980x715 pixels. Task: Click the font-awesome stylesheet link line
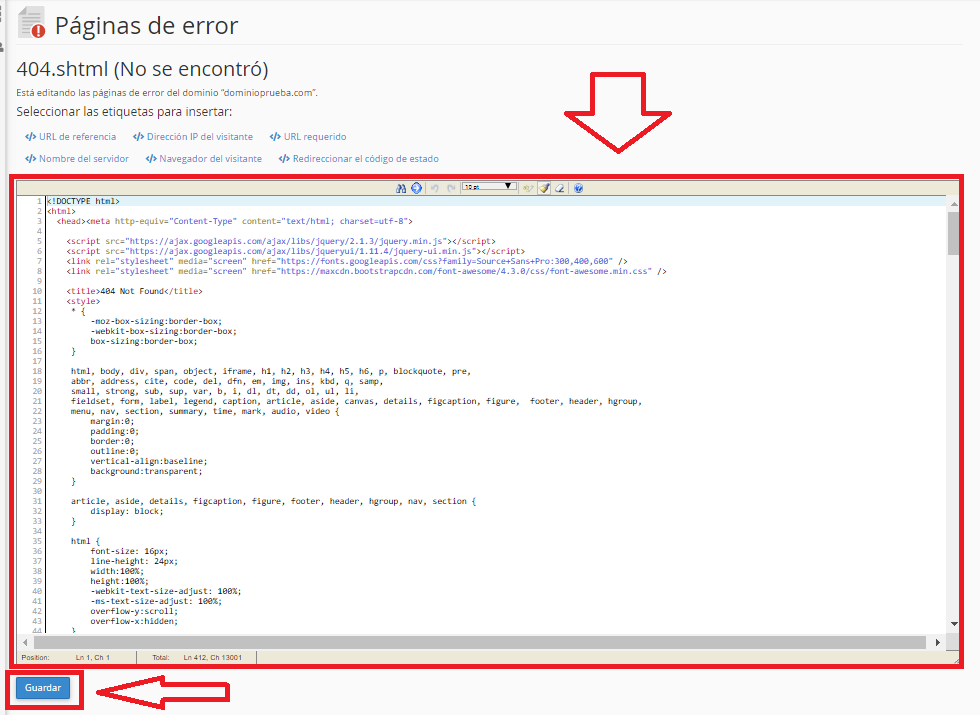(x=366, y=271)
